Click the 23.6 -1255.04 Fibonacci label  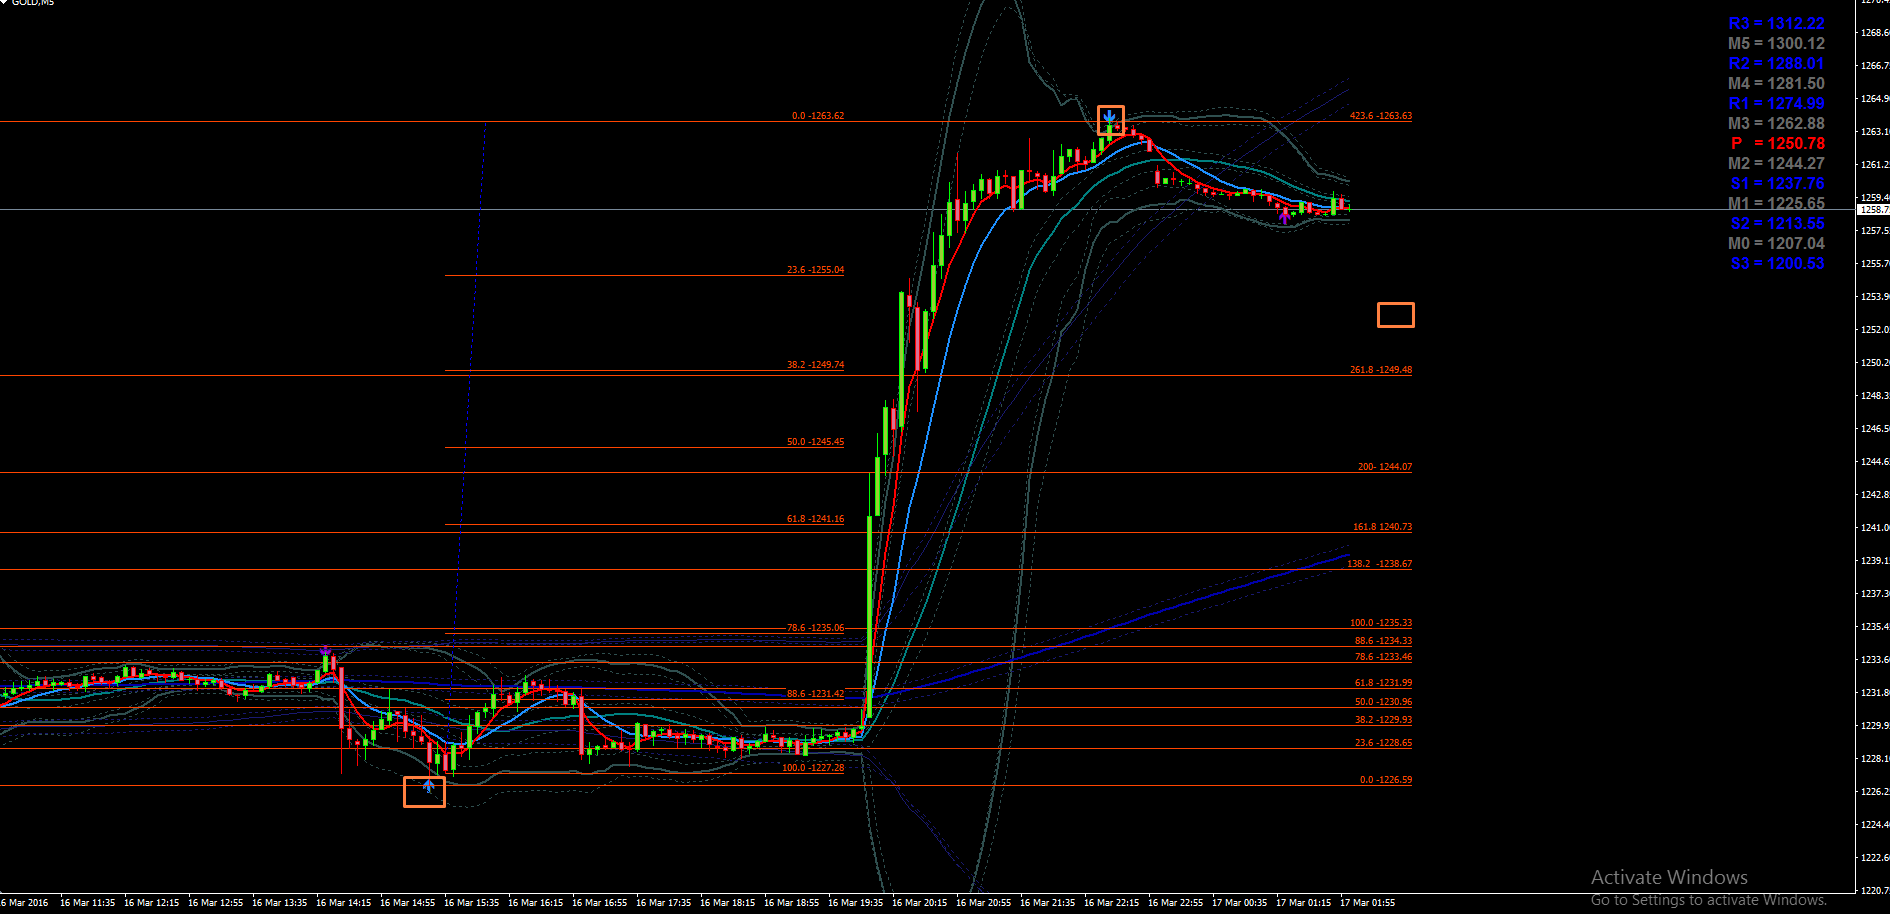[x=815, y=270]
